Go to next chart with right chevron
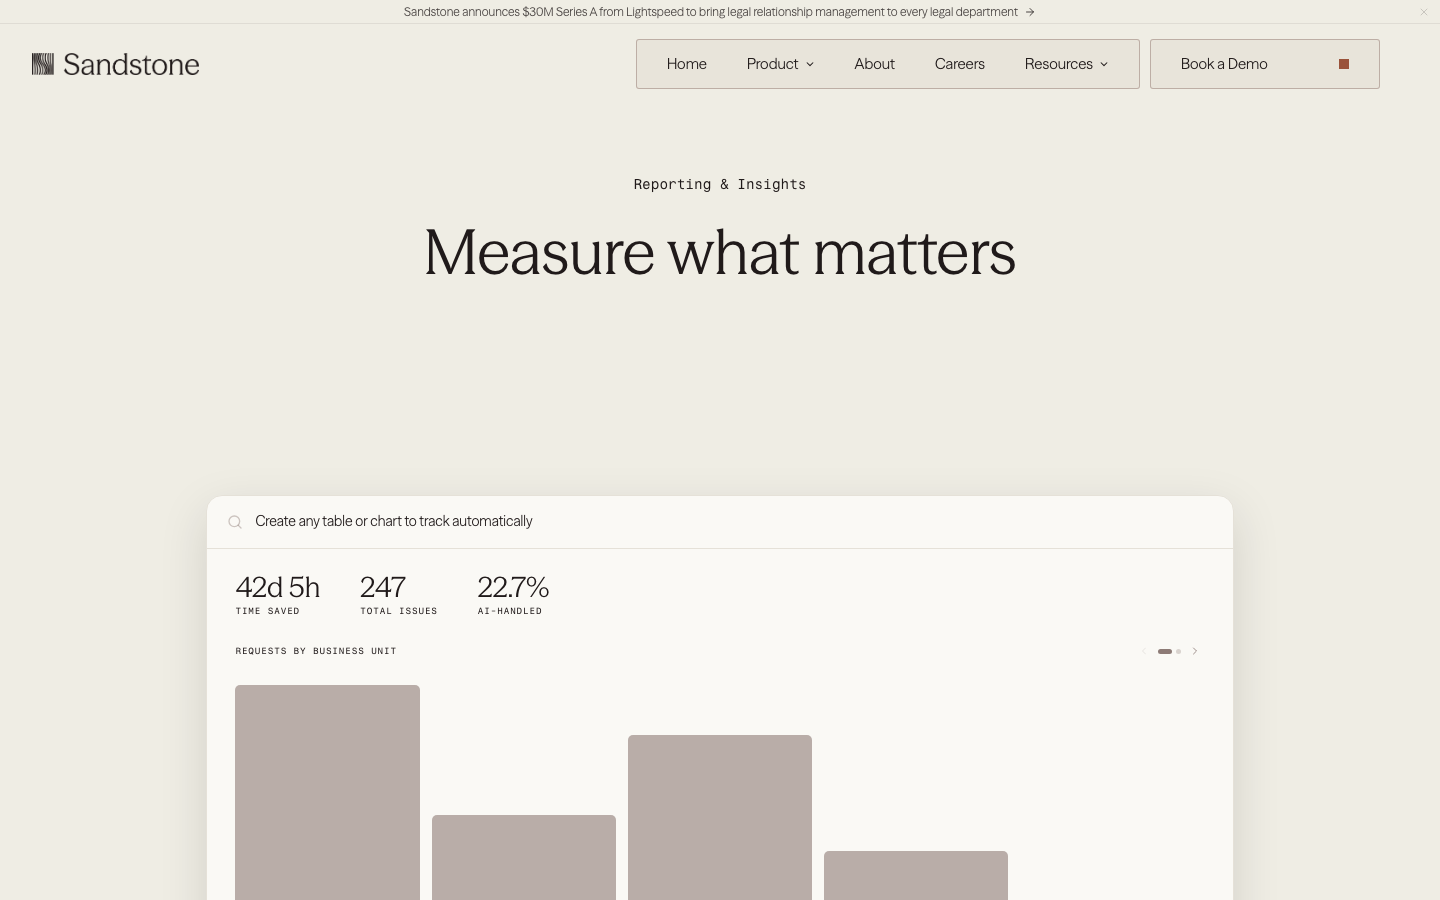Screen dimensions: 1440x900 [1195, 651]
